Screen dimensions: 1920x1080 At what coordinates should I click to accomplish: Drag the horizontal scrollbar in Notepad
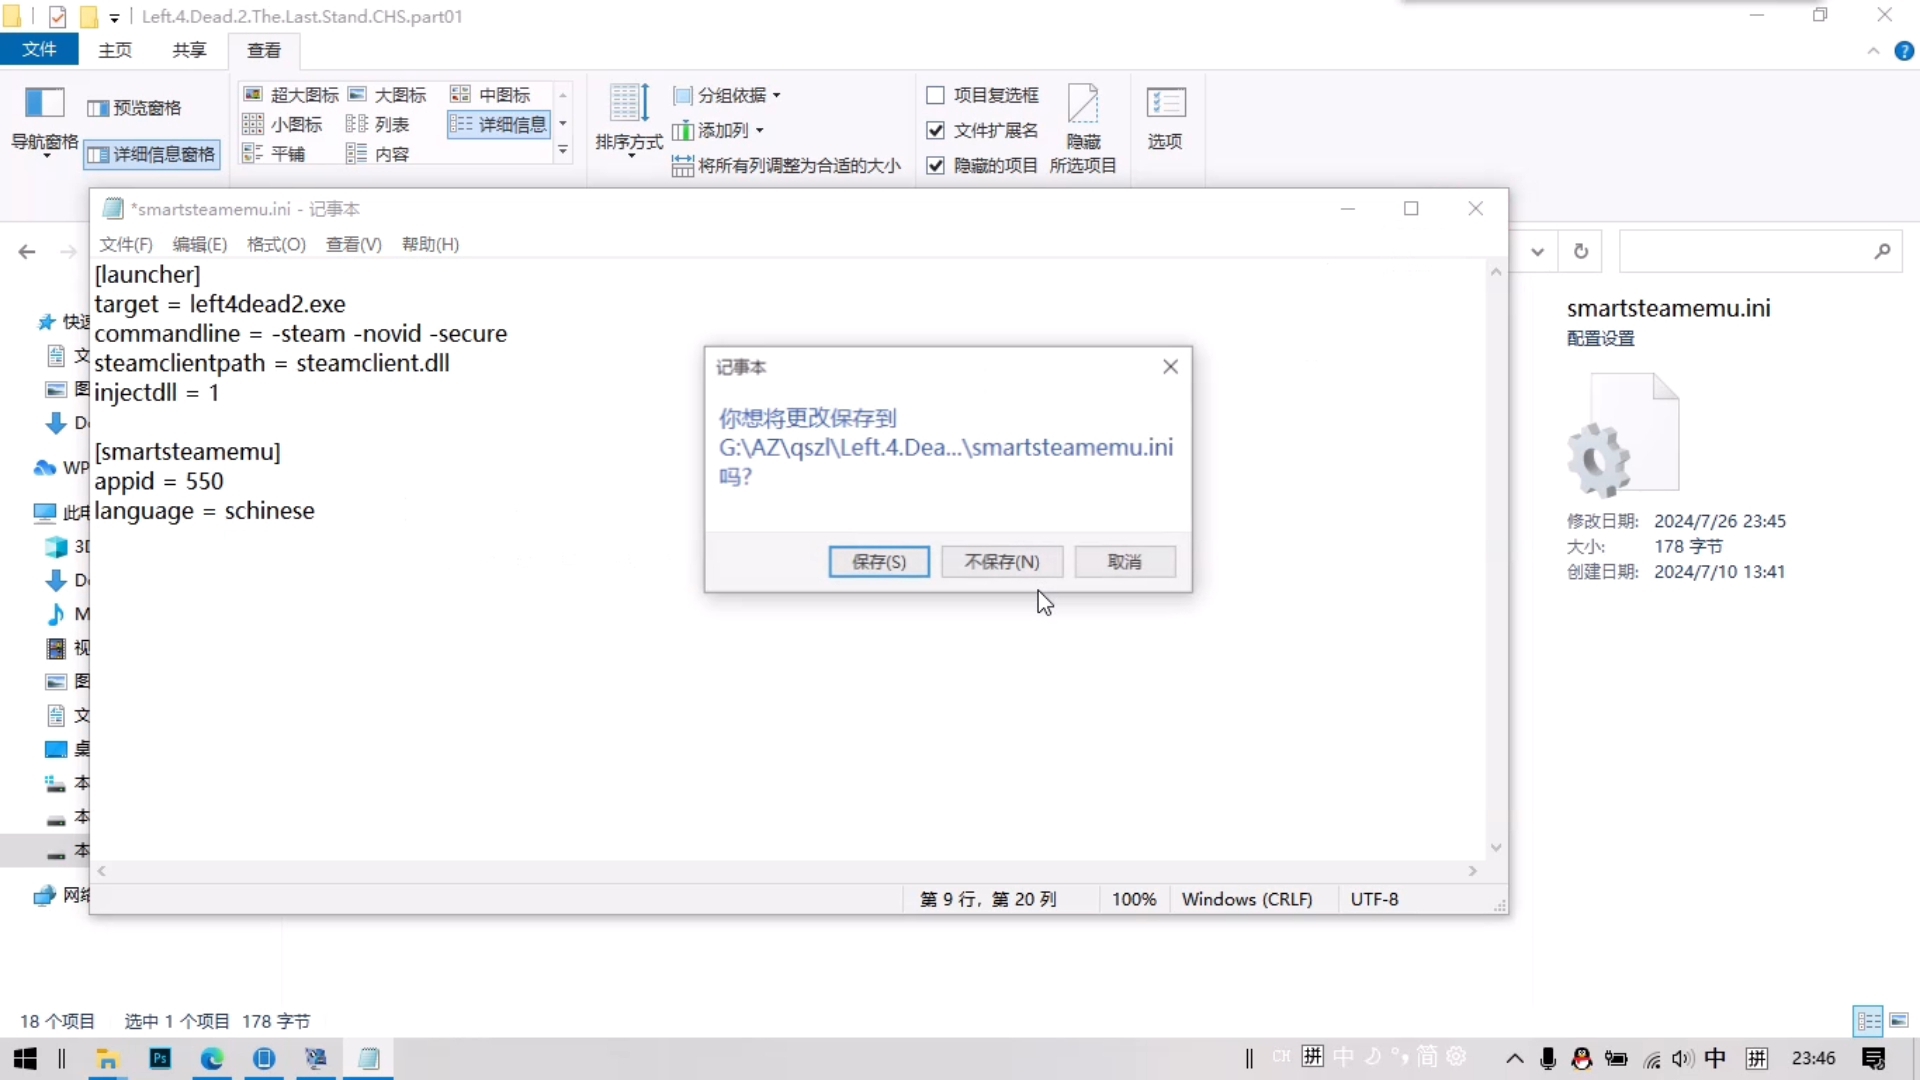pyautogui.click(x=787, y=869)
